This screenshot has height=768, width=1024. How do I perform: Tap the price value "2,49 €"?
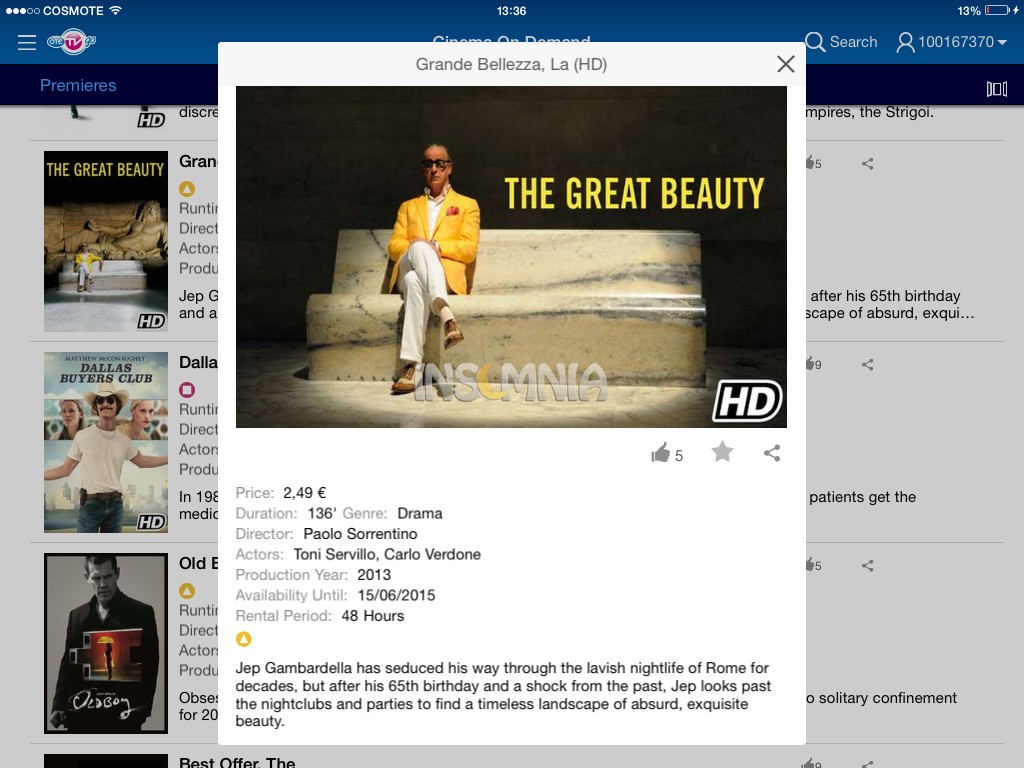pos(304,492)
